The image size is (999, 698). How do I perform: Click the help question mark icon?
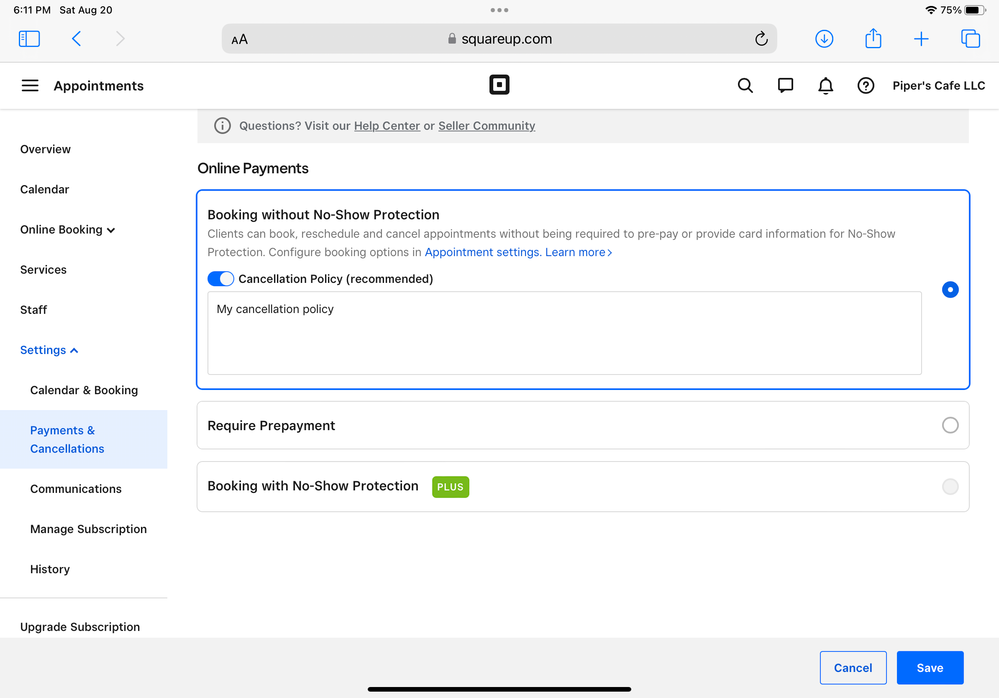click(x=866, y=86)
